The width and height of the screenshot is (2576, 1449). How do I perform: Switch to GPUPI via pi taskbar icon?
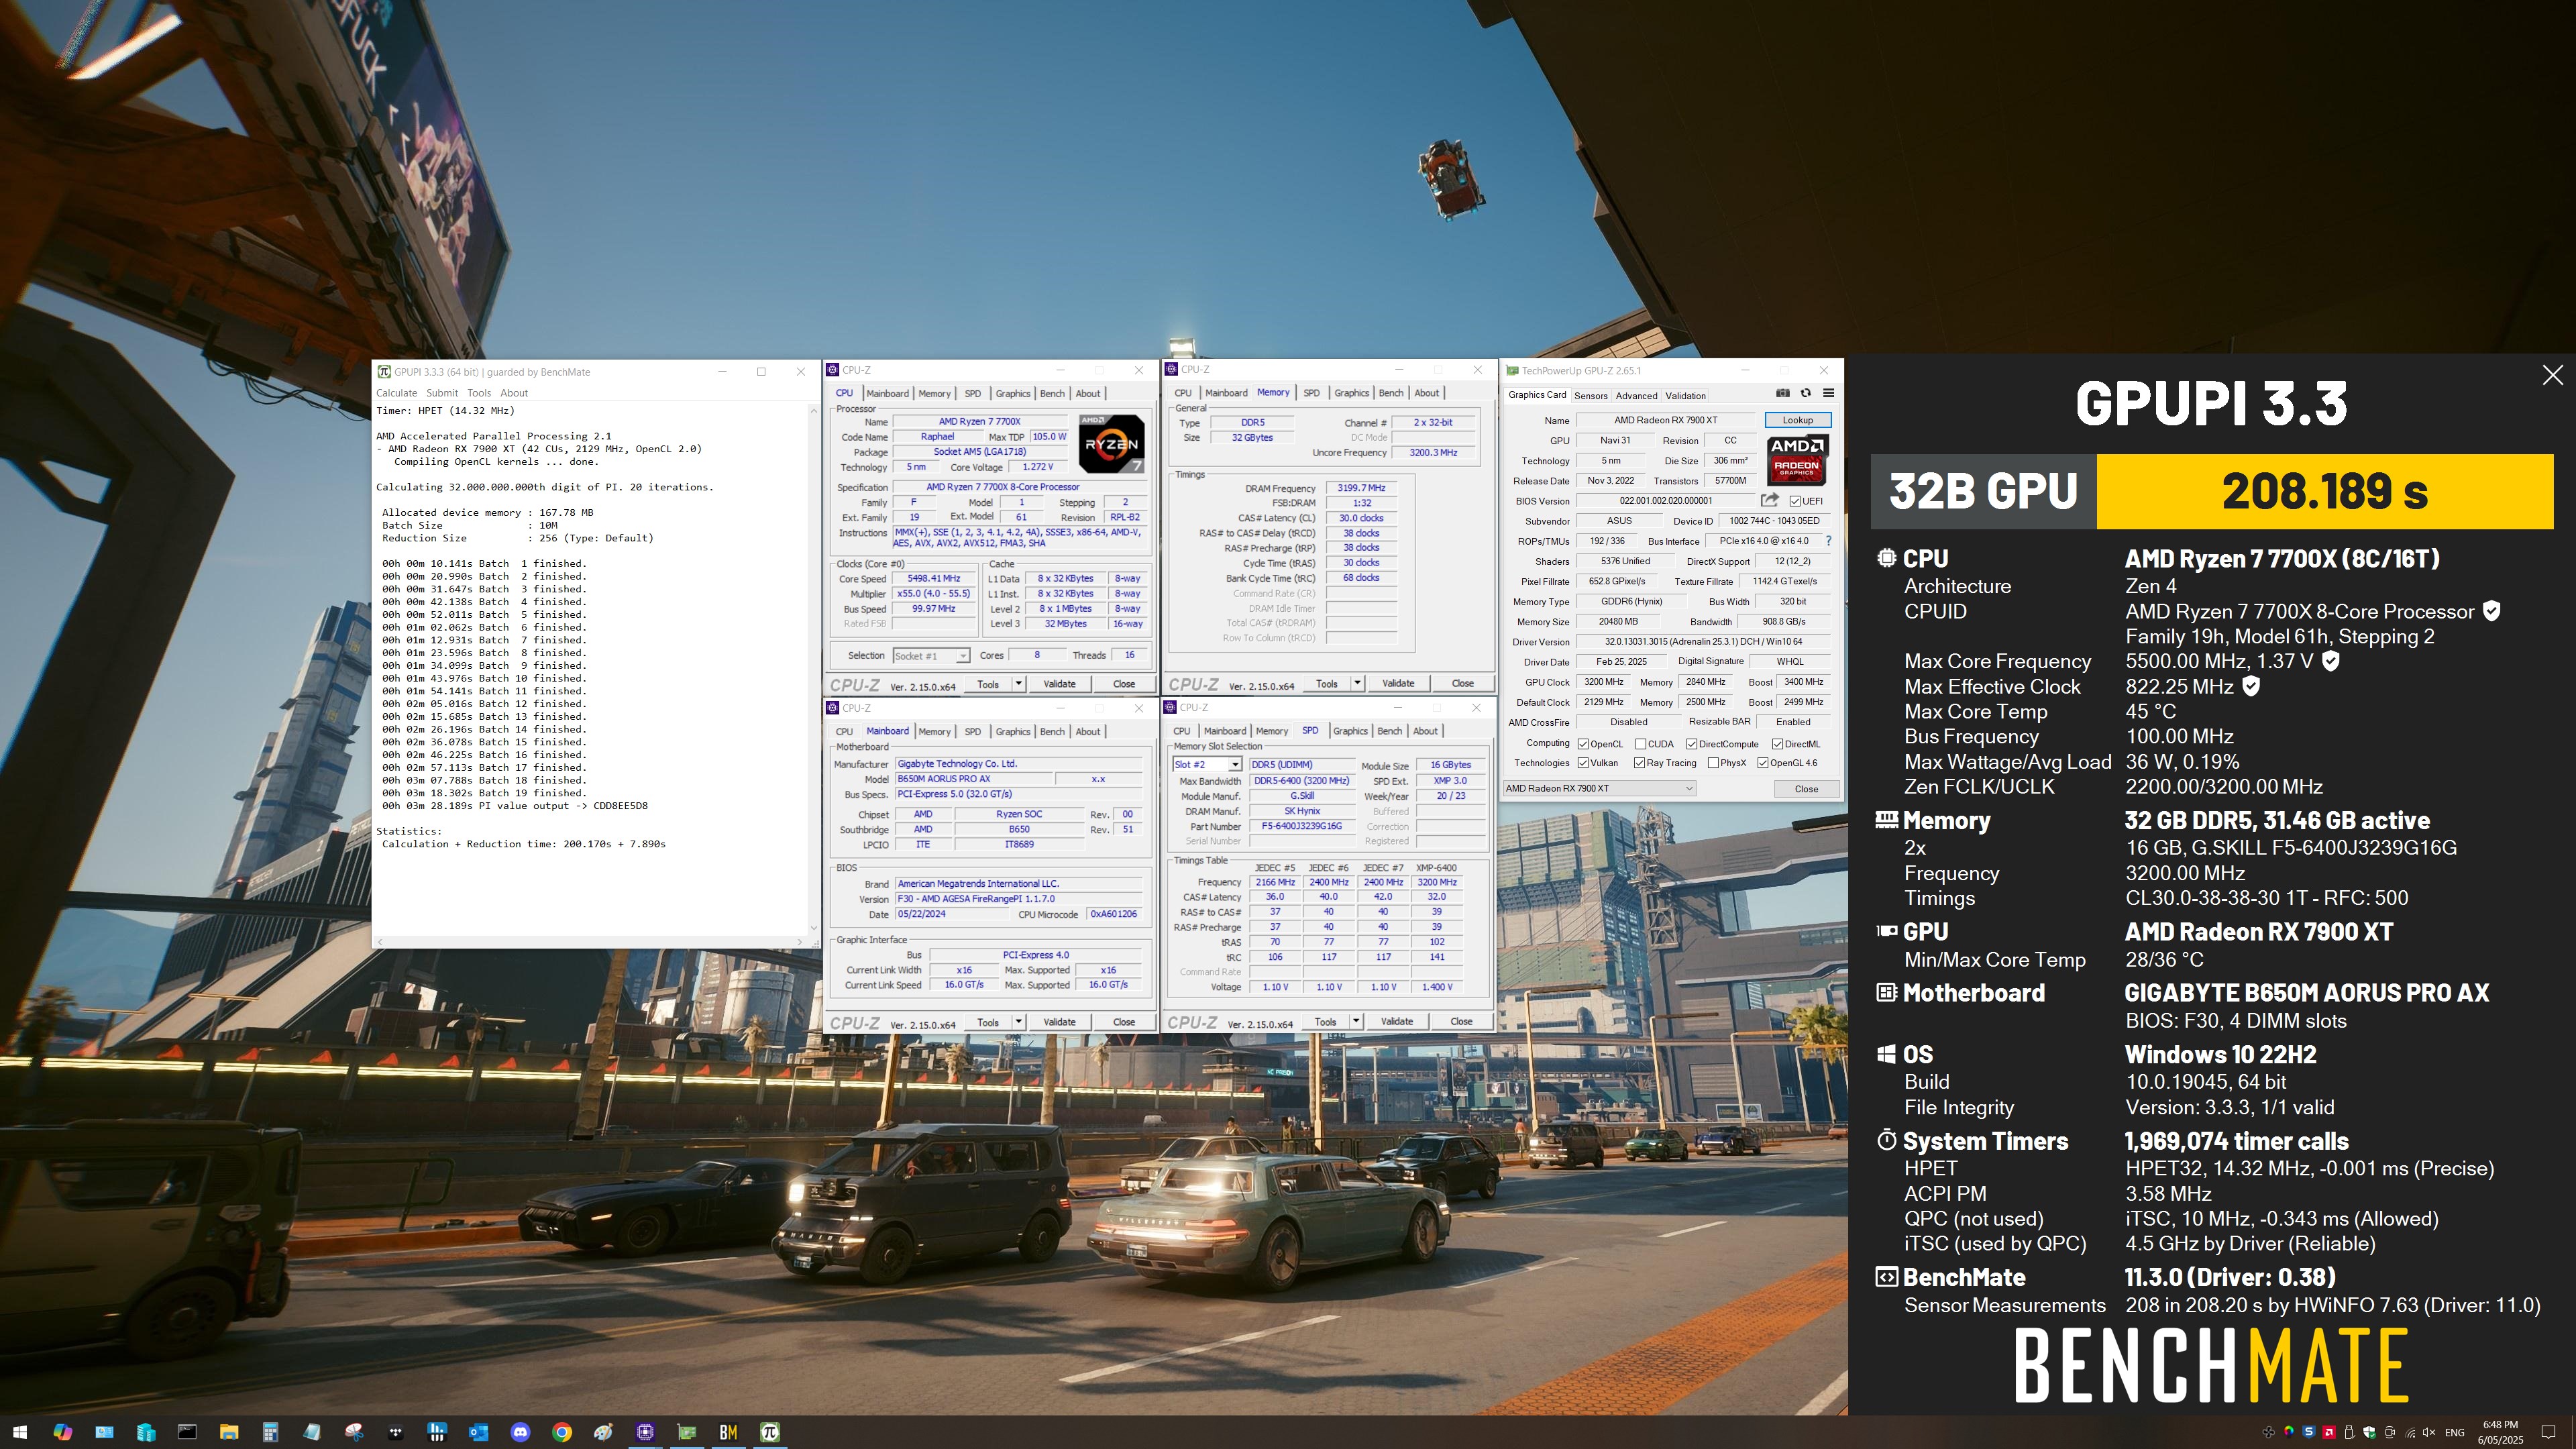tap(770, 1432)
